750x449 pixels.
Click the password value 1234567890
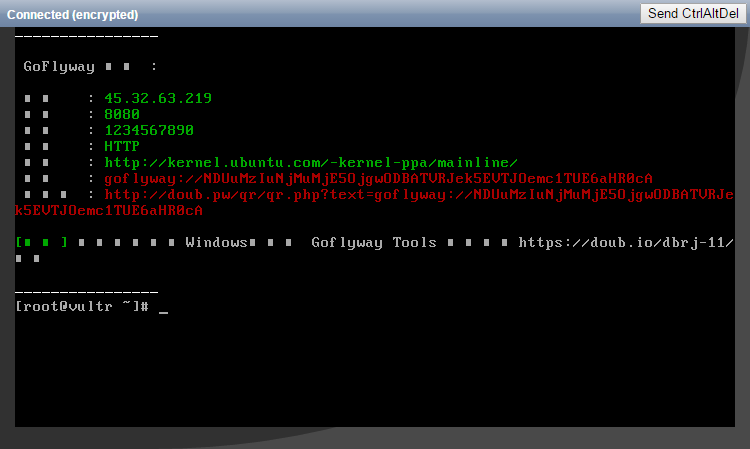[x=149, y=130]
